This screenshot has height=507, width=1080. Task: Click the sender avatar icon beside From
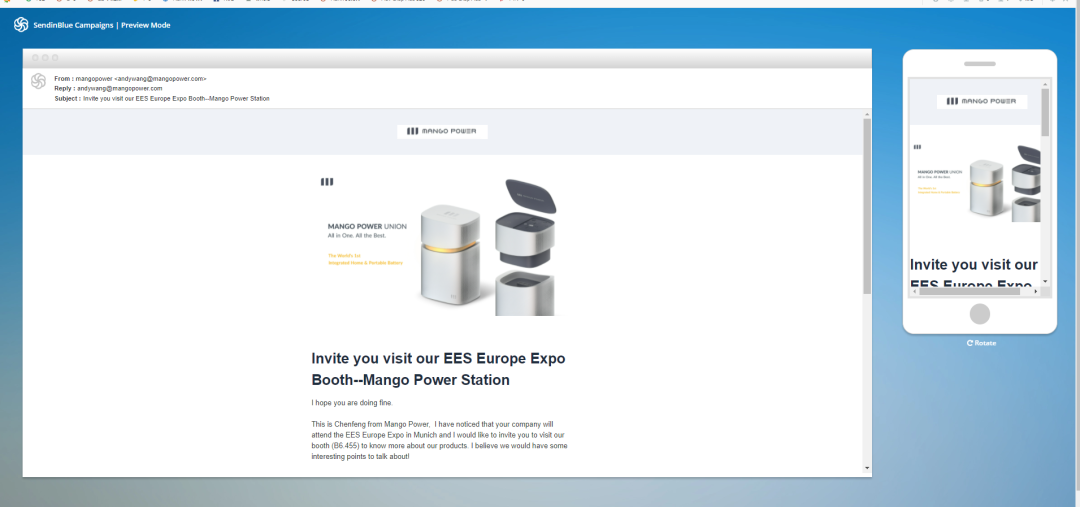[x=39, y=81]
